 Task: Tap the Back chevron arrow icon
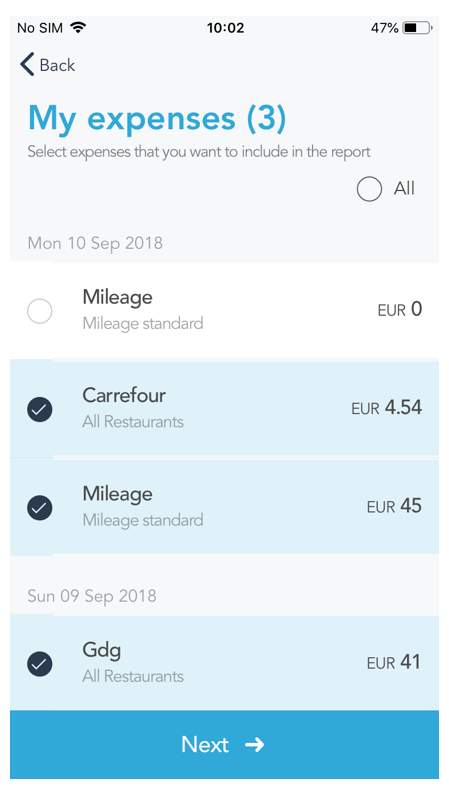27,65
